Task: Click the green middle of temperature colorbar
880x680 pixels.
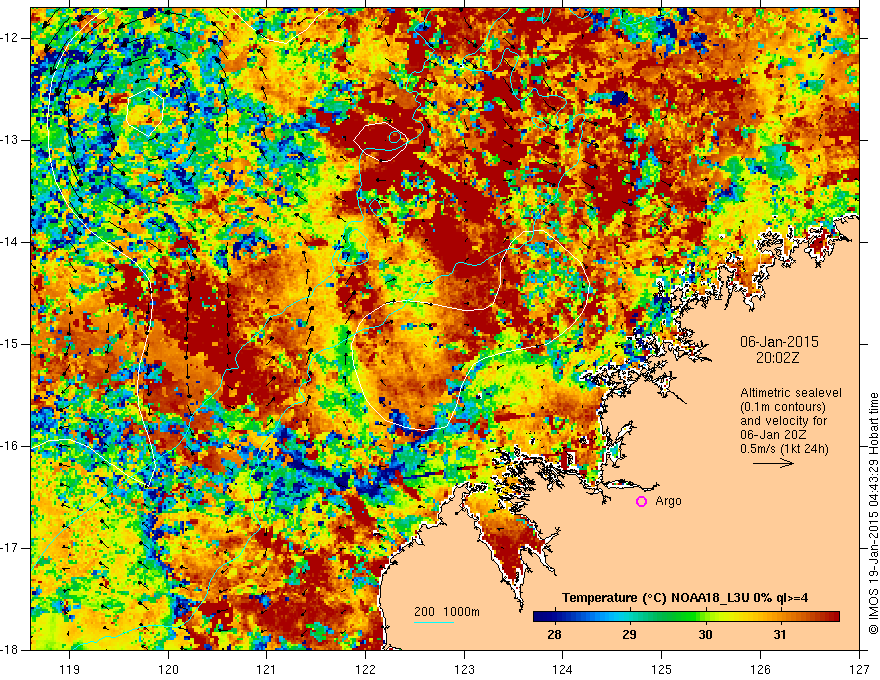Action: click(686, 617)
